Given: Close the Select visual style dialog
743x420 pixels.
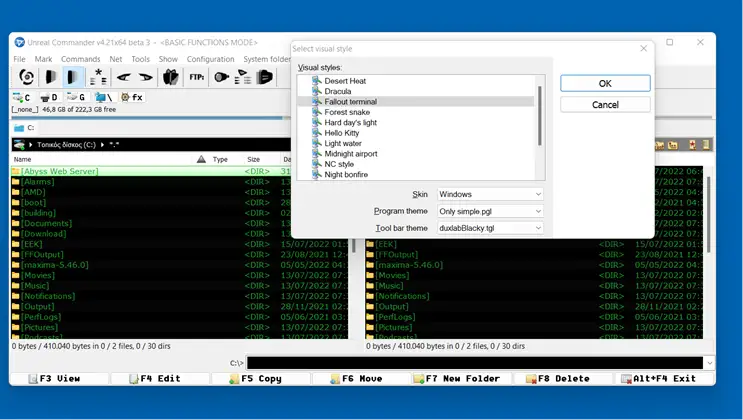Looking at the screenshot, I should pos(643,48).
